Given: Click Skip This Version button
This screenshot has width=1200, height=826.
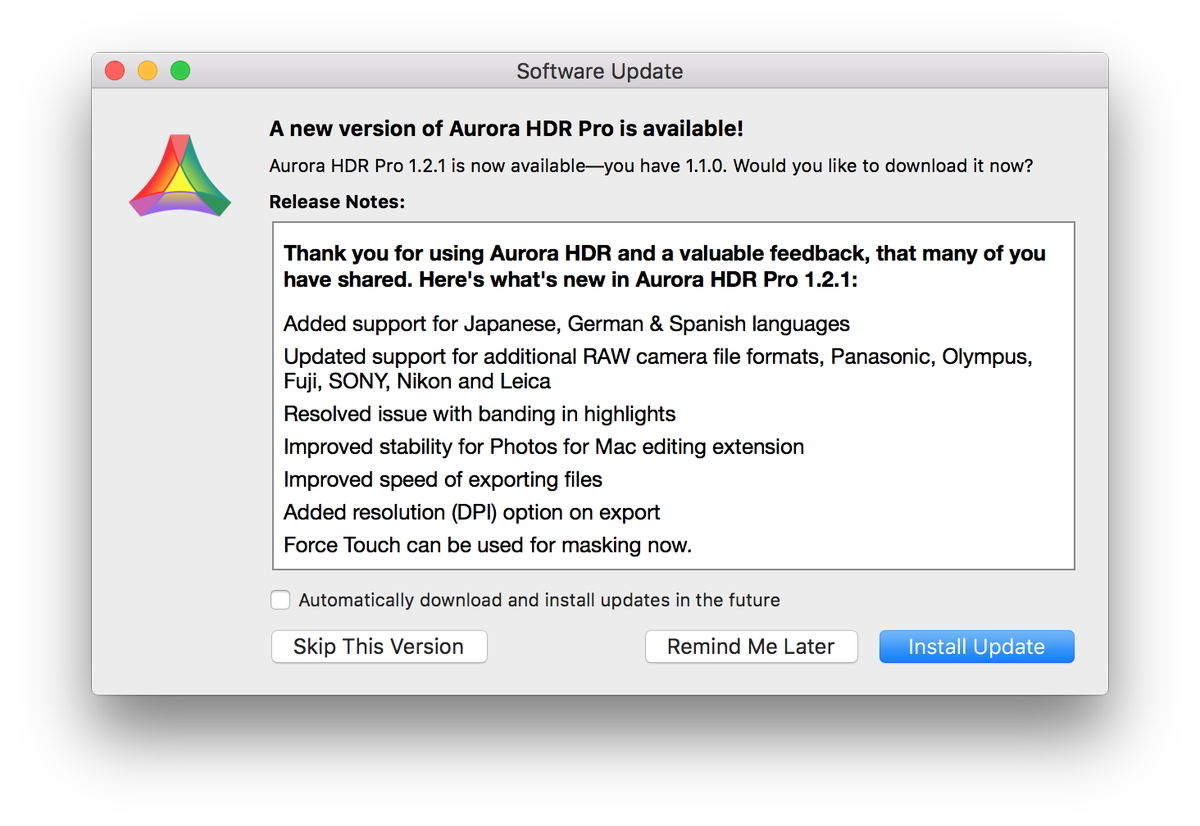Looking at the screenshot, I should click(379, 647).
